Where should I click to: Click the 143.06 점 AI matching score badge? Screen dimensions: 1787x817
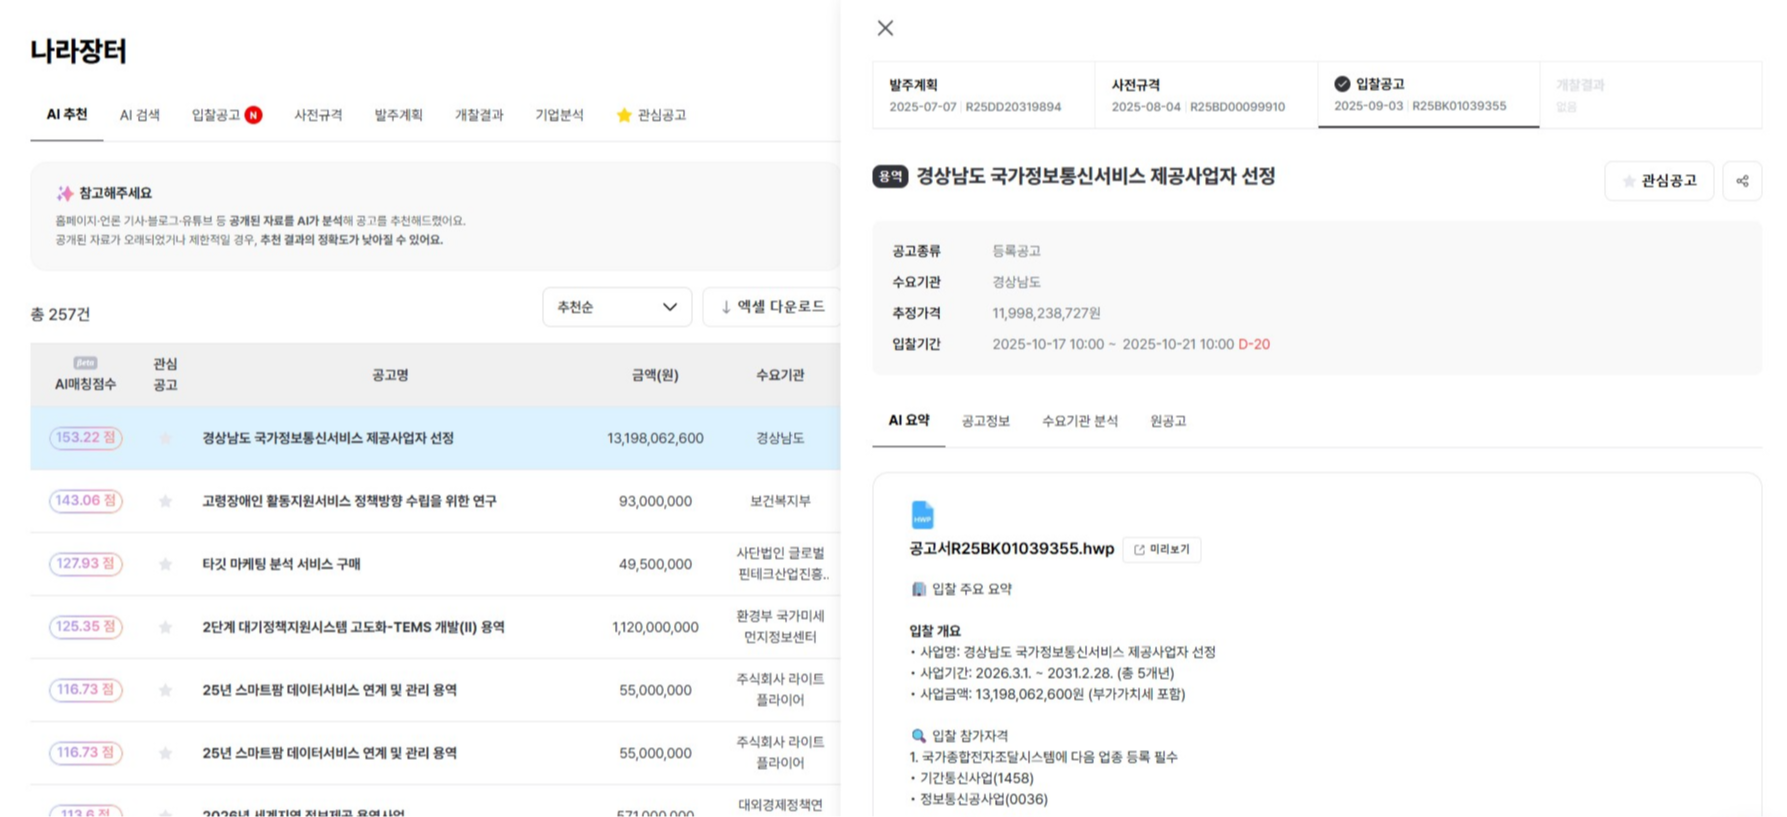[86, 501]
